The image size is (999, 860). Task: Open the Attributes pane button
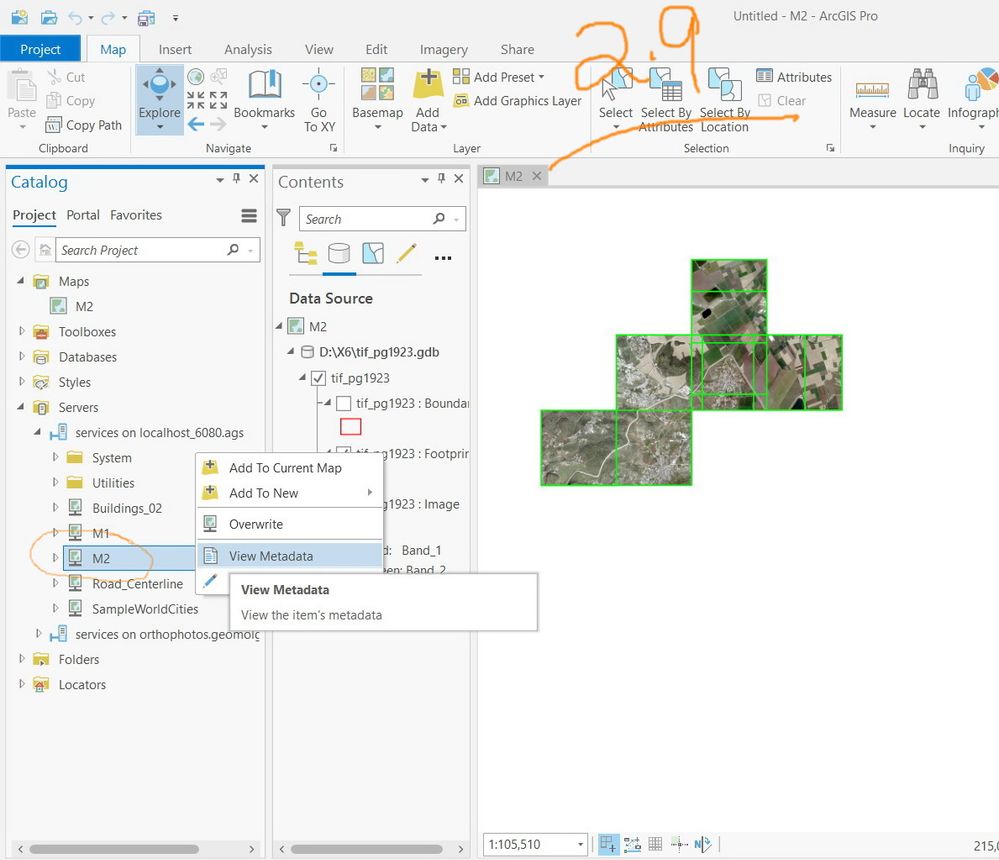pyautogui.click(x=794, y=76)
